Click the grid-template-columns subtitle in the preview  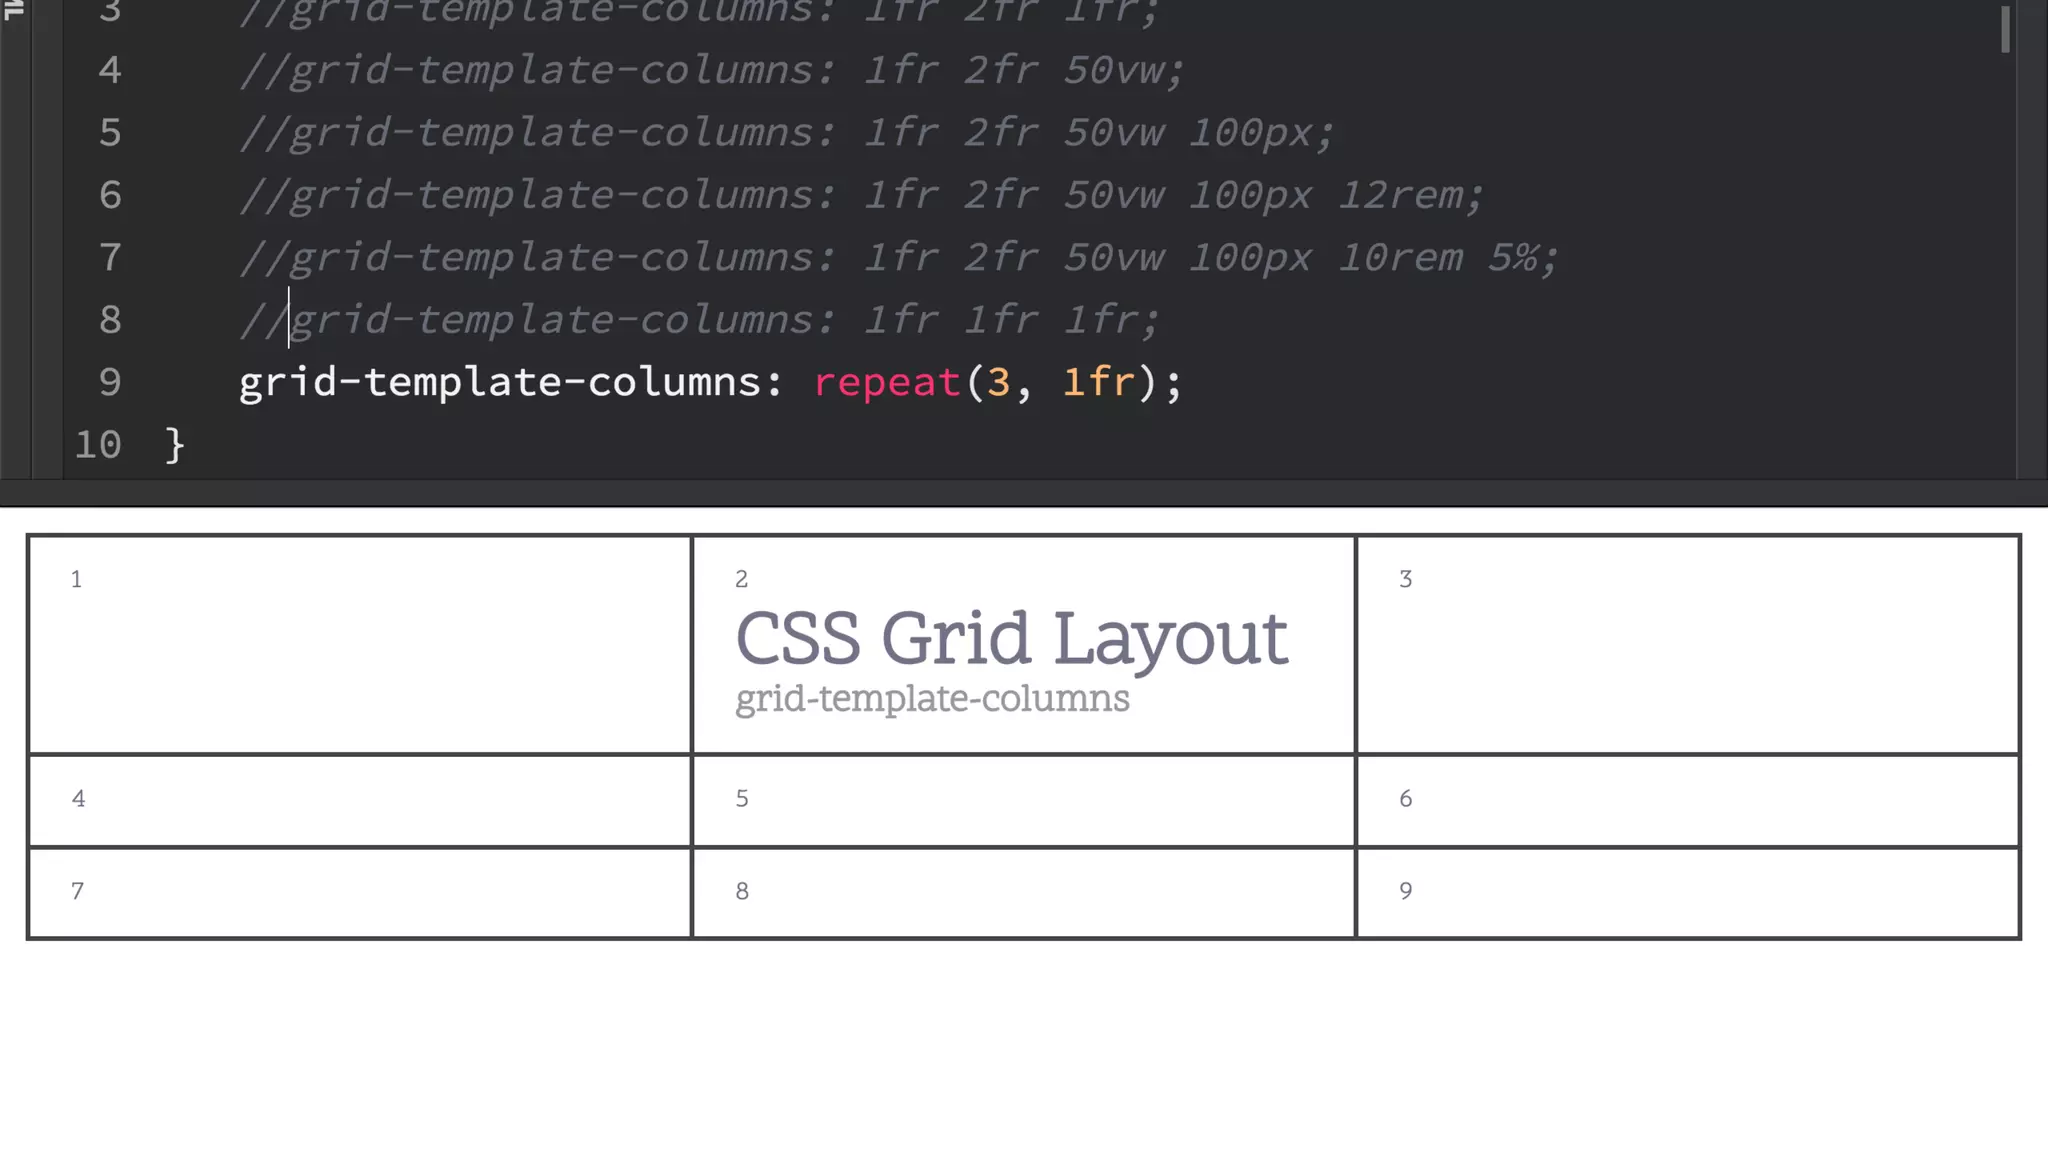point(932,698)
